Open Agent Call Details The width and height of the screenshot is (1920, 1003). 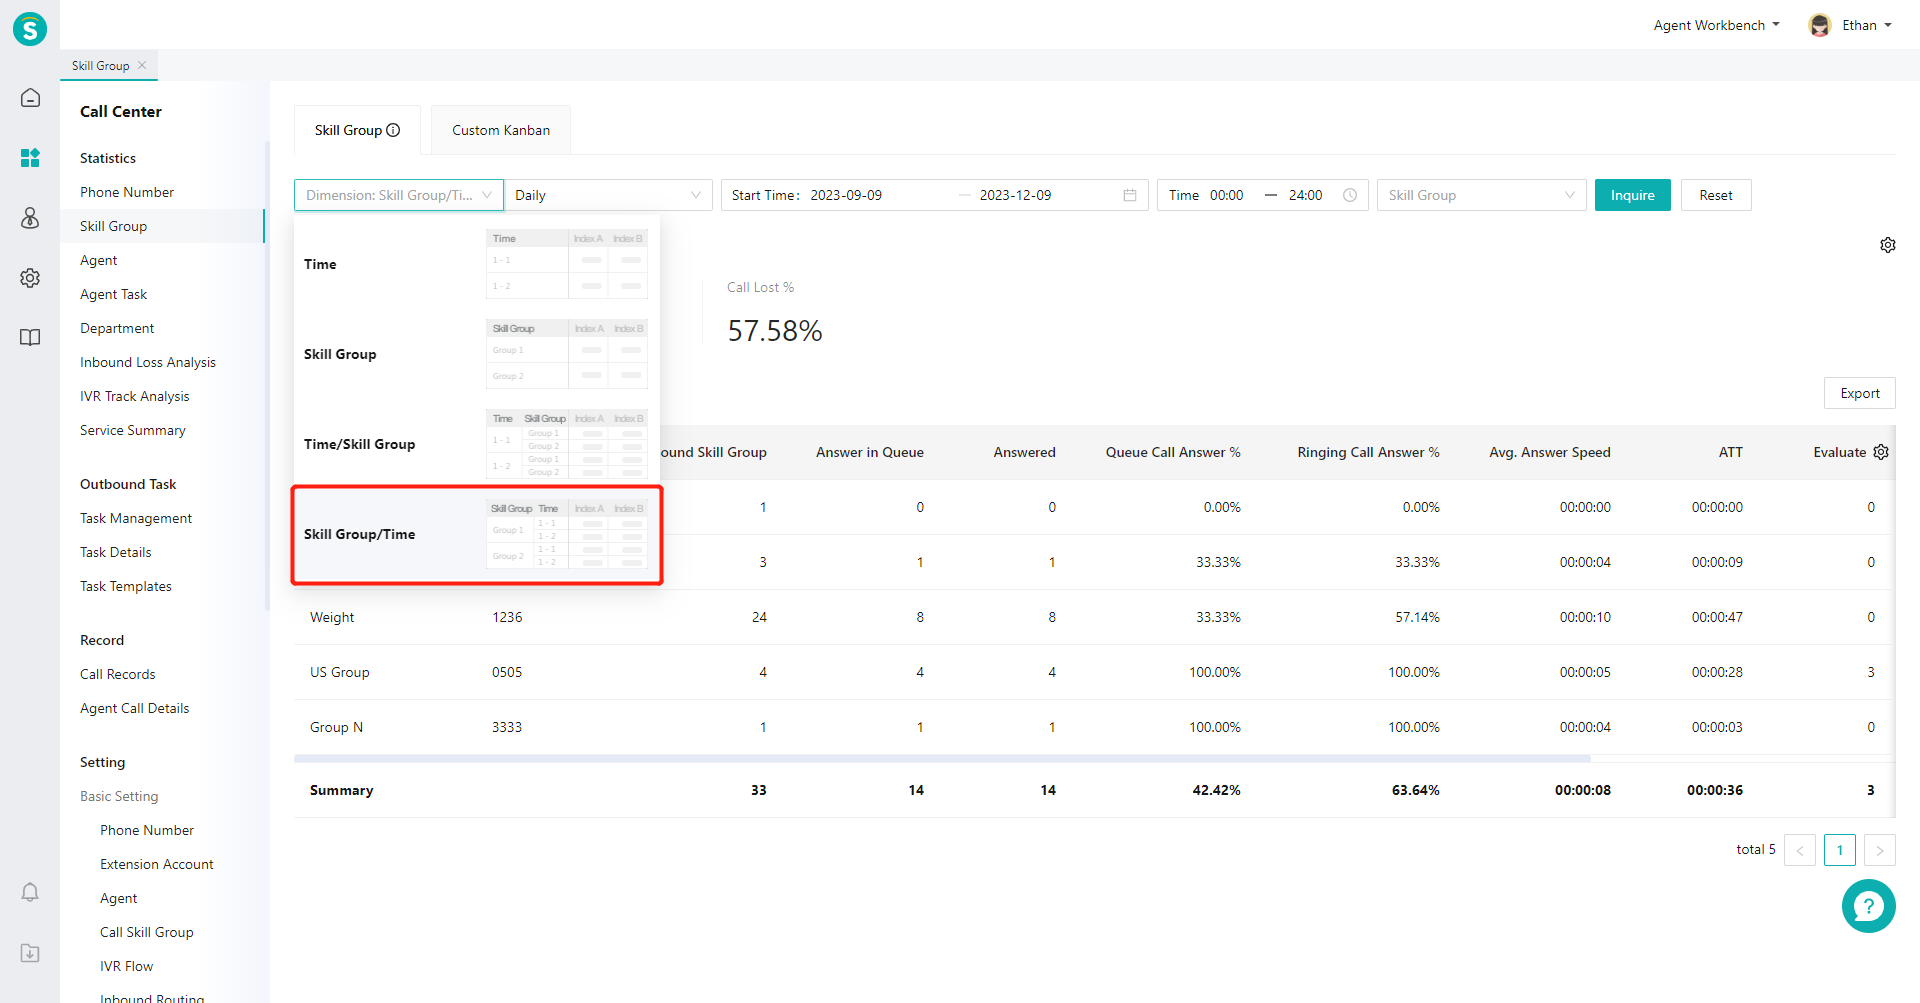(135, 708)
